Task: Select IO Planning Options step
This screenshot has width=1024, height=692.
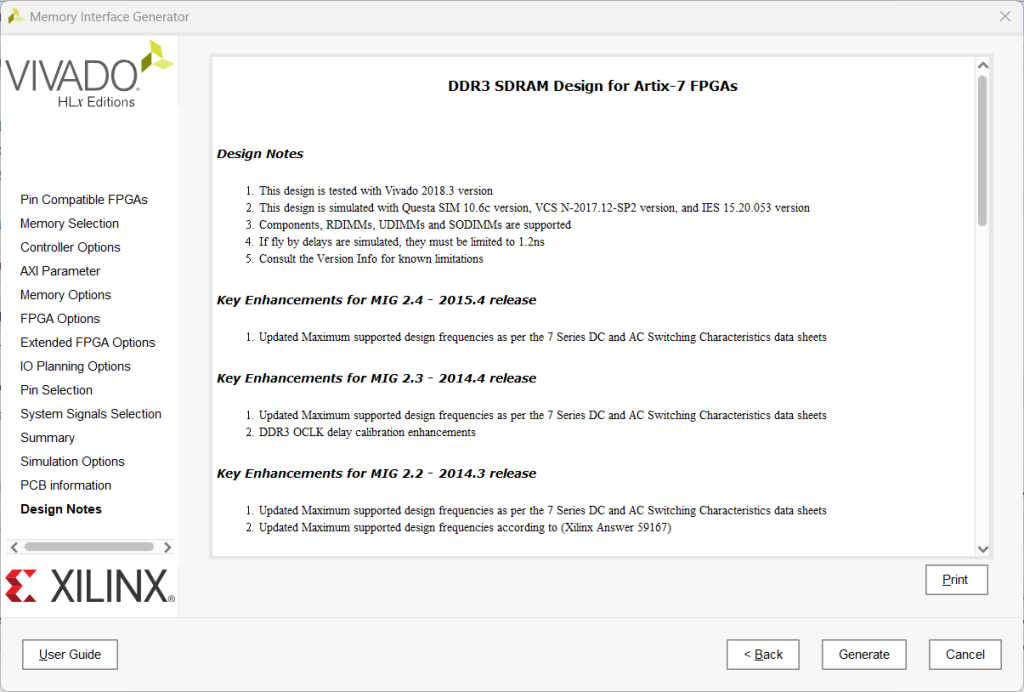Action: [75, 366]
